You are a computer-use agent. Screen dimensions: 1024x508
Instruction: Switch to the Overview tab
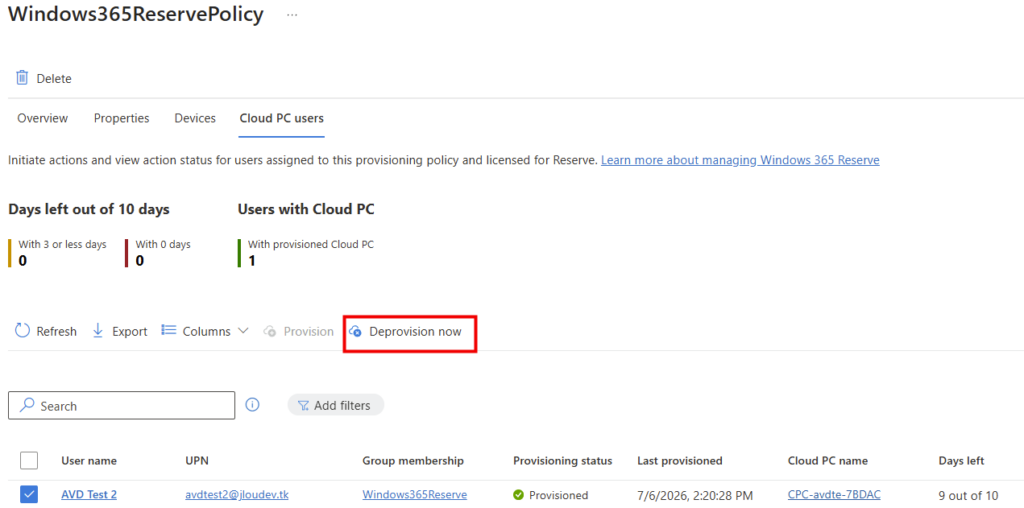point(42,118)
